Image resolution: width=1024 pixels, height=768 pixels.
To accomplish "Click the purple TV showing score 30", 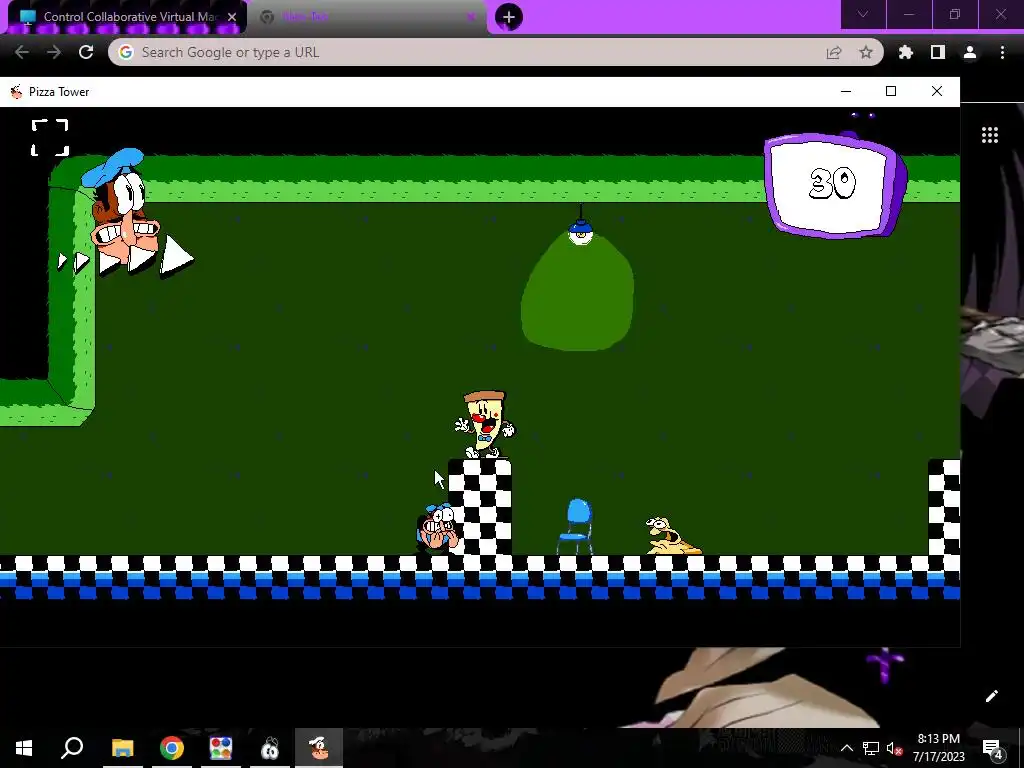I will (835, 184).
